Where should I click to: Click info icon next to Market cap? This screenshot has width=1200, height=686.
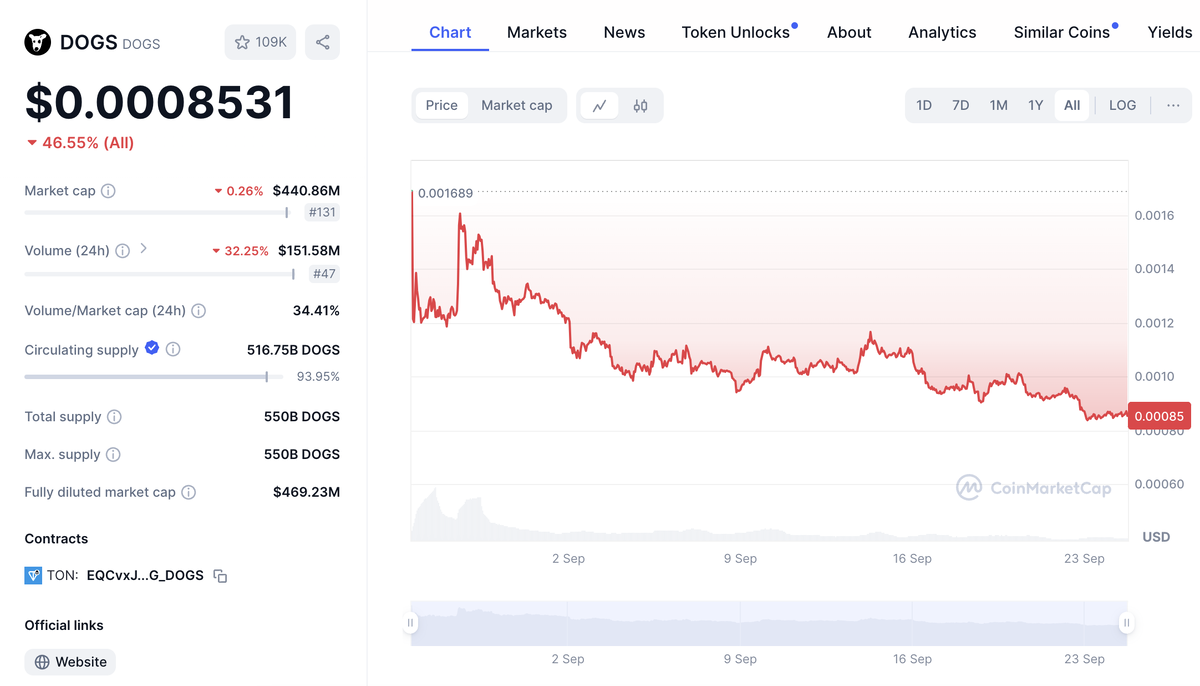coord(108,191)
